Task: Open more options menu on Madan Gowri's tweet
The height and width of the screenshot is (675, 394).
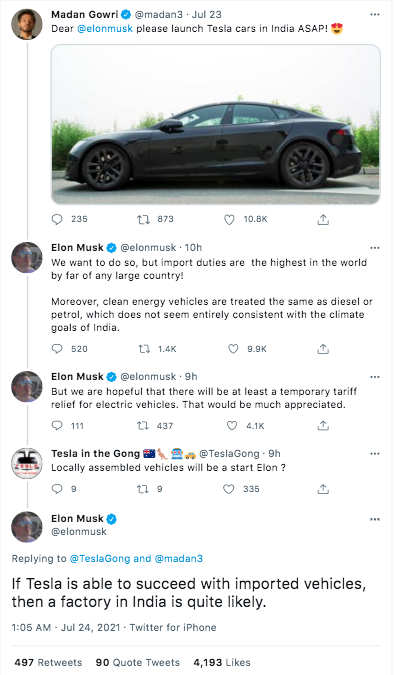Action: tap(375, 15)
